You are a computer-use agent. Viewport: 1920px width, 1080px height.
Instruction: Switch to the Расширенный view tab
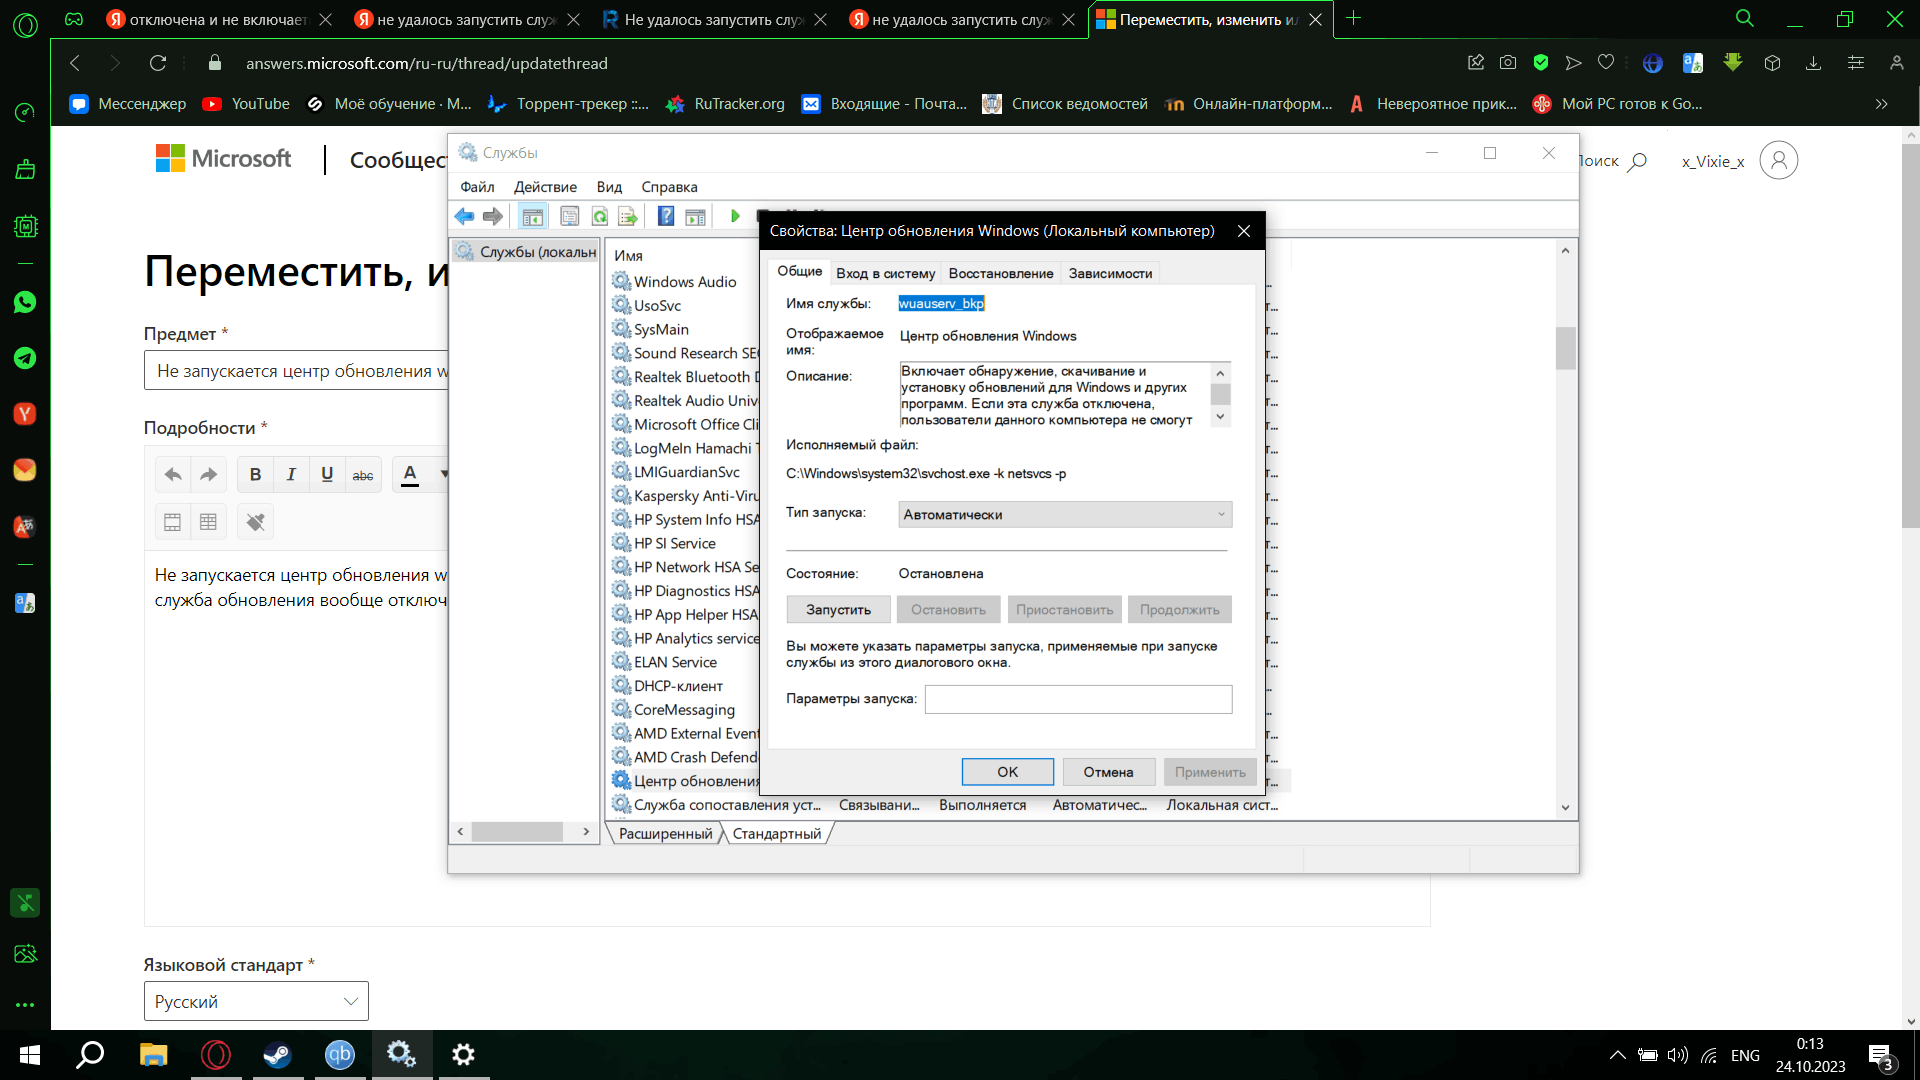(x=665, y=833)
